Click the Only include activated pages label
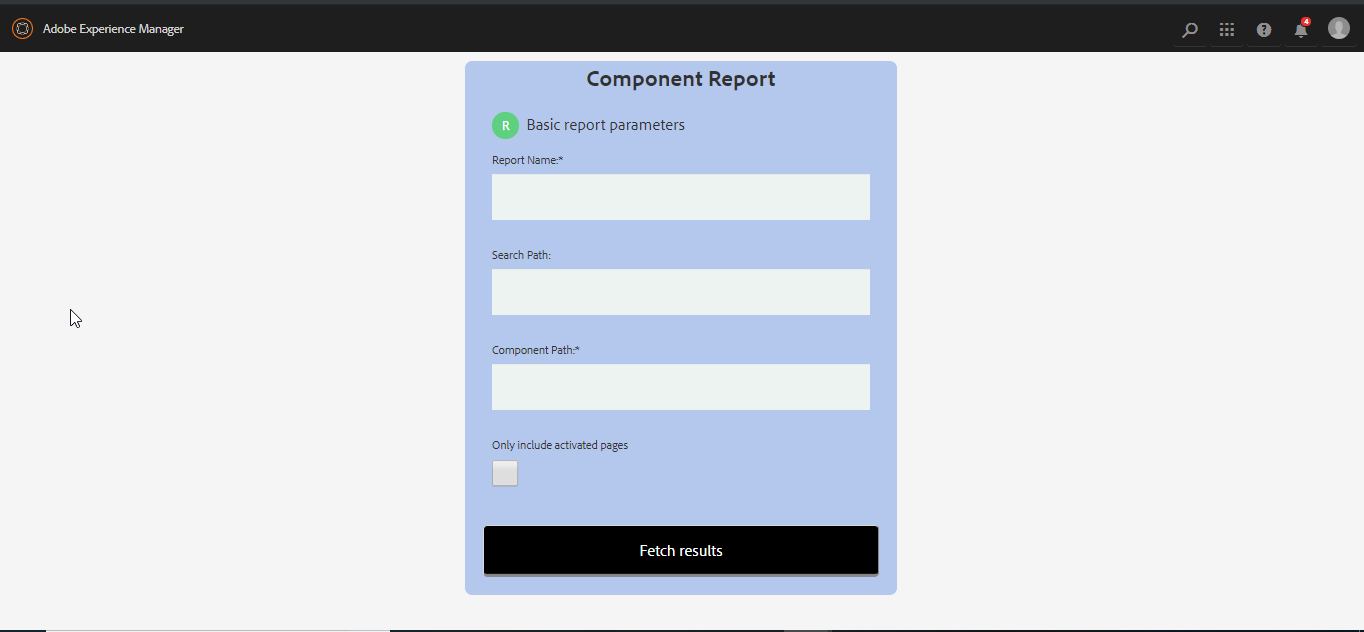This screenshot has height=632, width=1364. pos(559,445)
